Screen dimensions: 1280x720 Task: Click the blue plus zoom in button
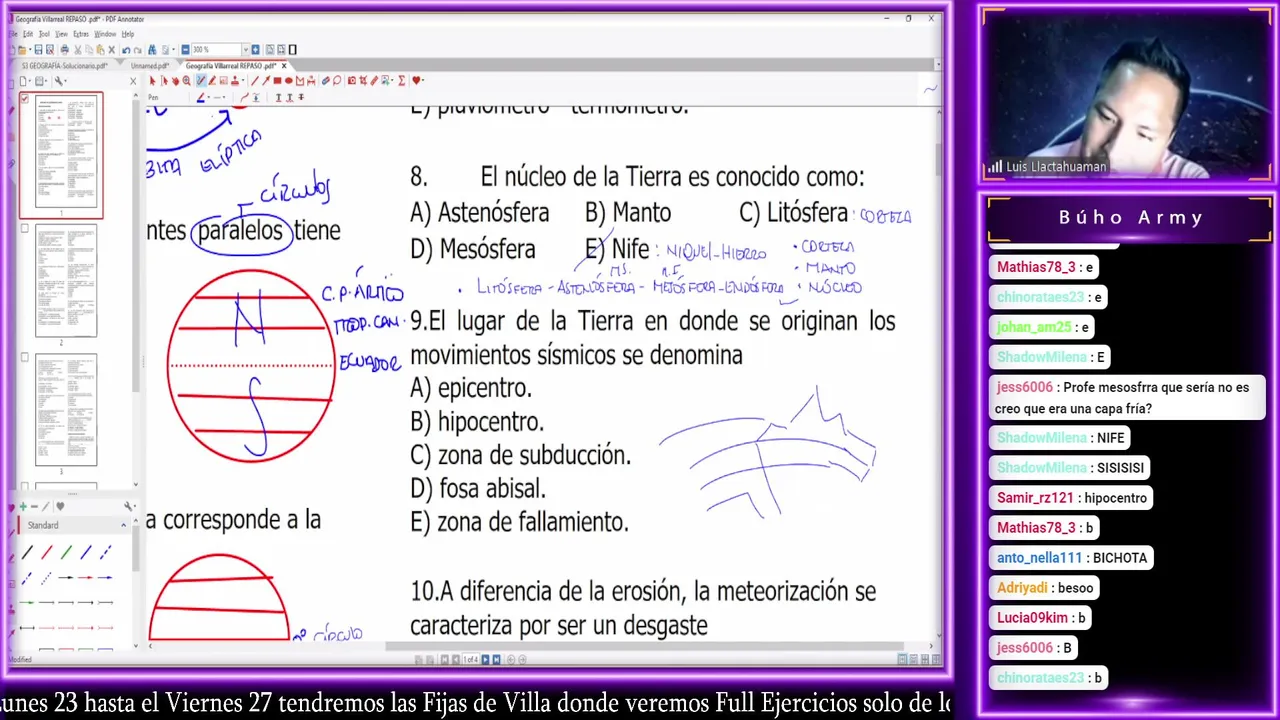[x=255, y=49]
